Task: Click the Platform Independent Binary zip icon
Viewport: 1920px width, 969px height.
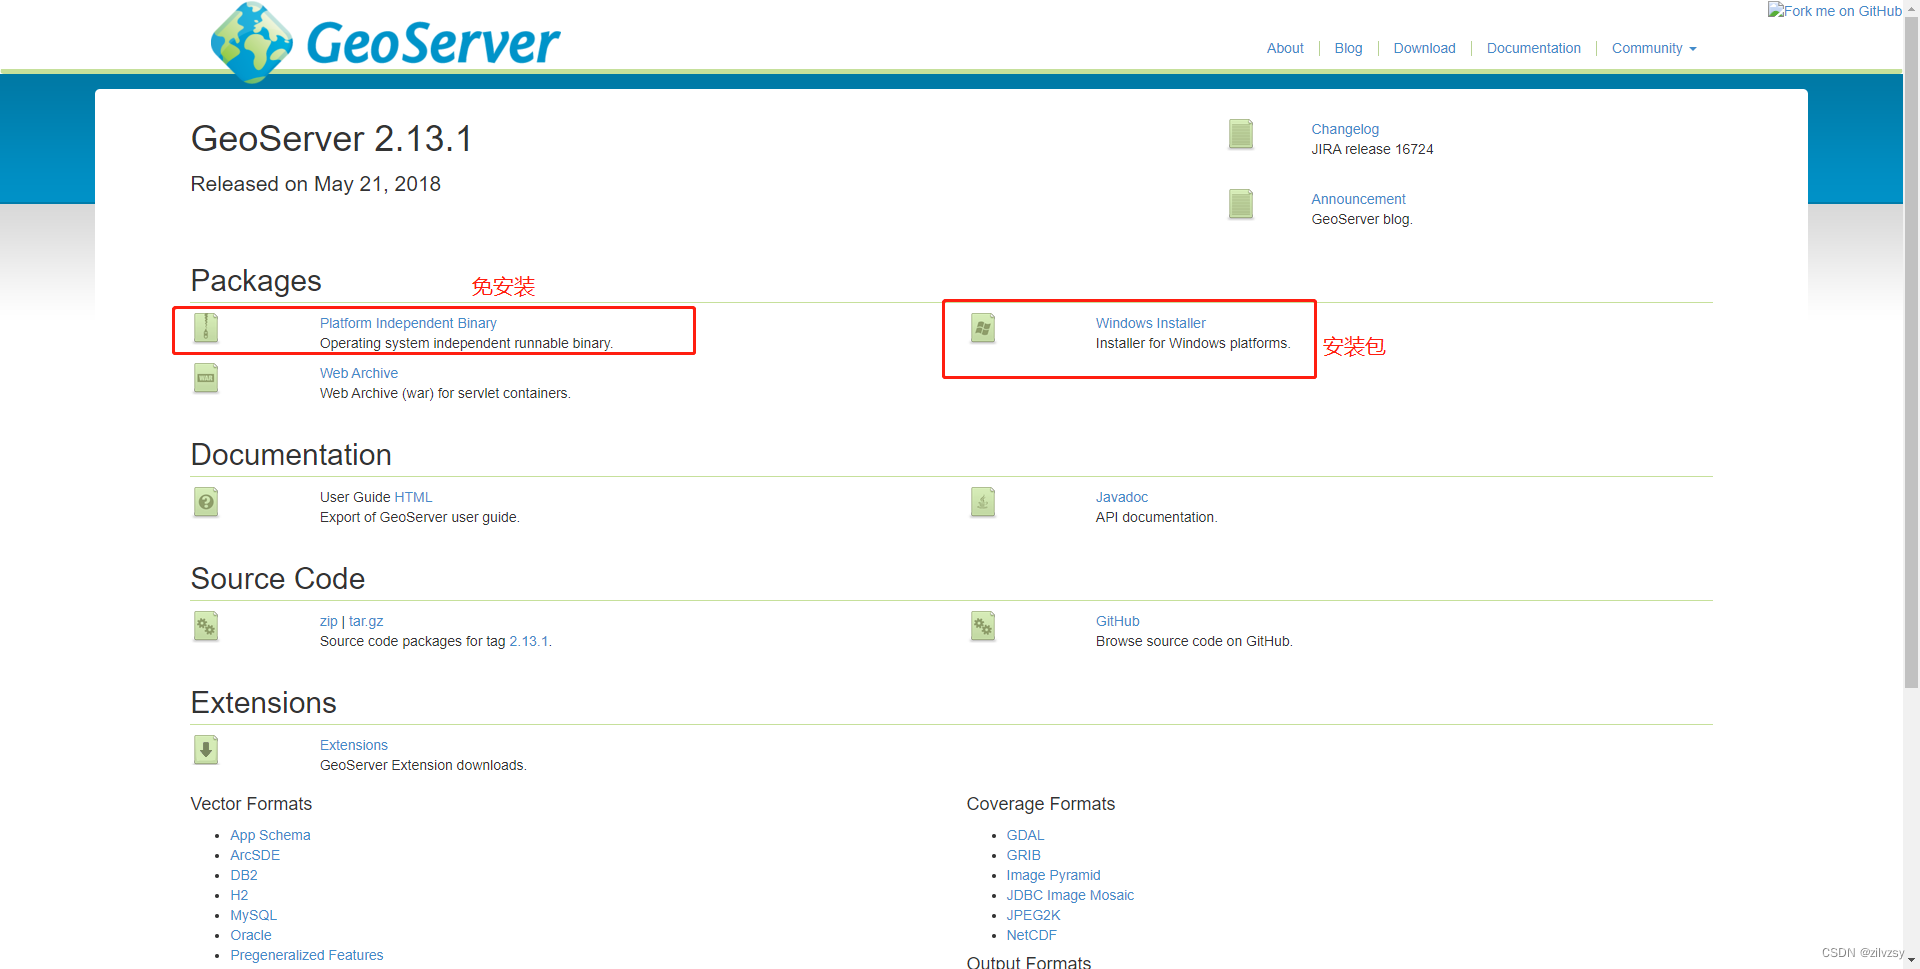Action: click(206, 328)
